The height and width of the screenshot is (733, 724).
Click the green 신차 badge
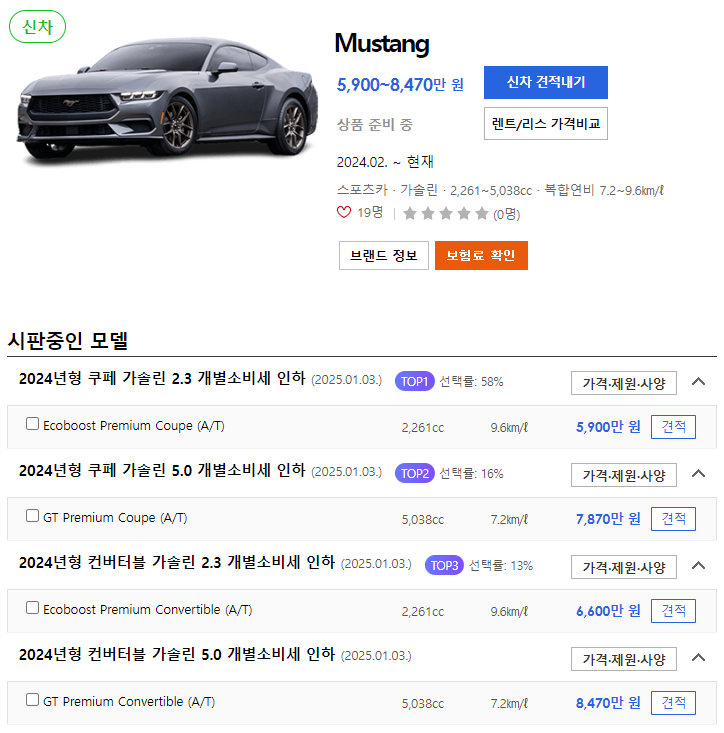coord(37,27)
